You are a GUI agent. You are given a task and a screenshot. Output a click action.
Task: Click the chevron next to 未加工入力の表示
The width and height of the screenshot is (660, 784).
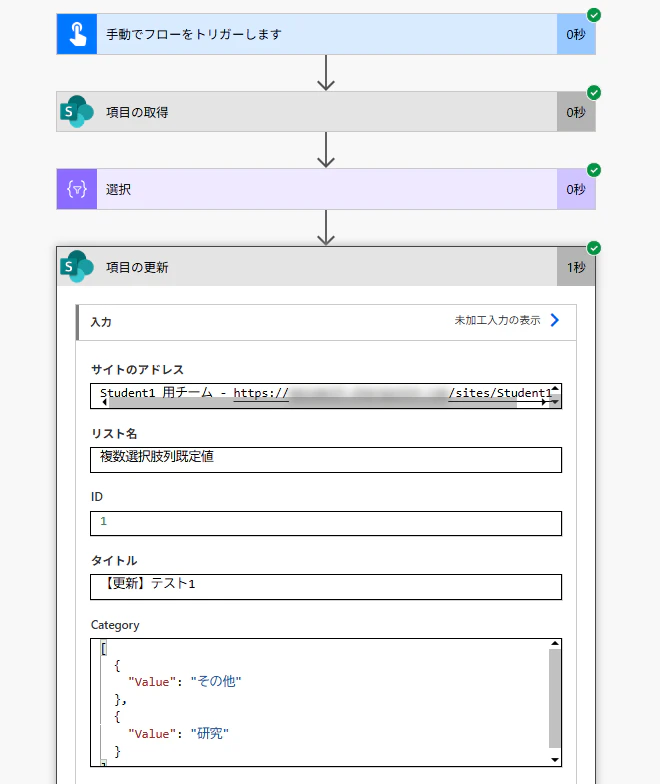(554, 320)
